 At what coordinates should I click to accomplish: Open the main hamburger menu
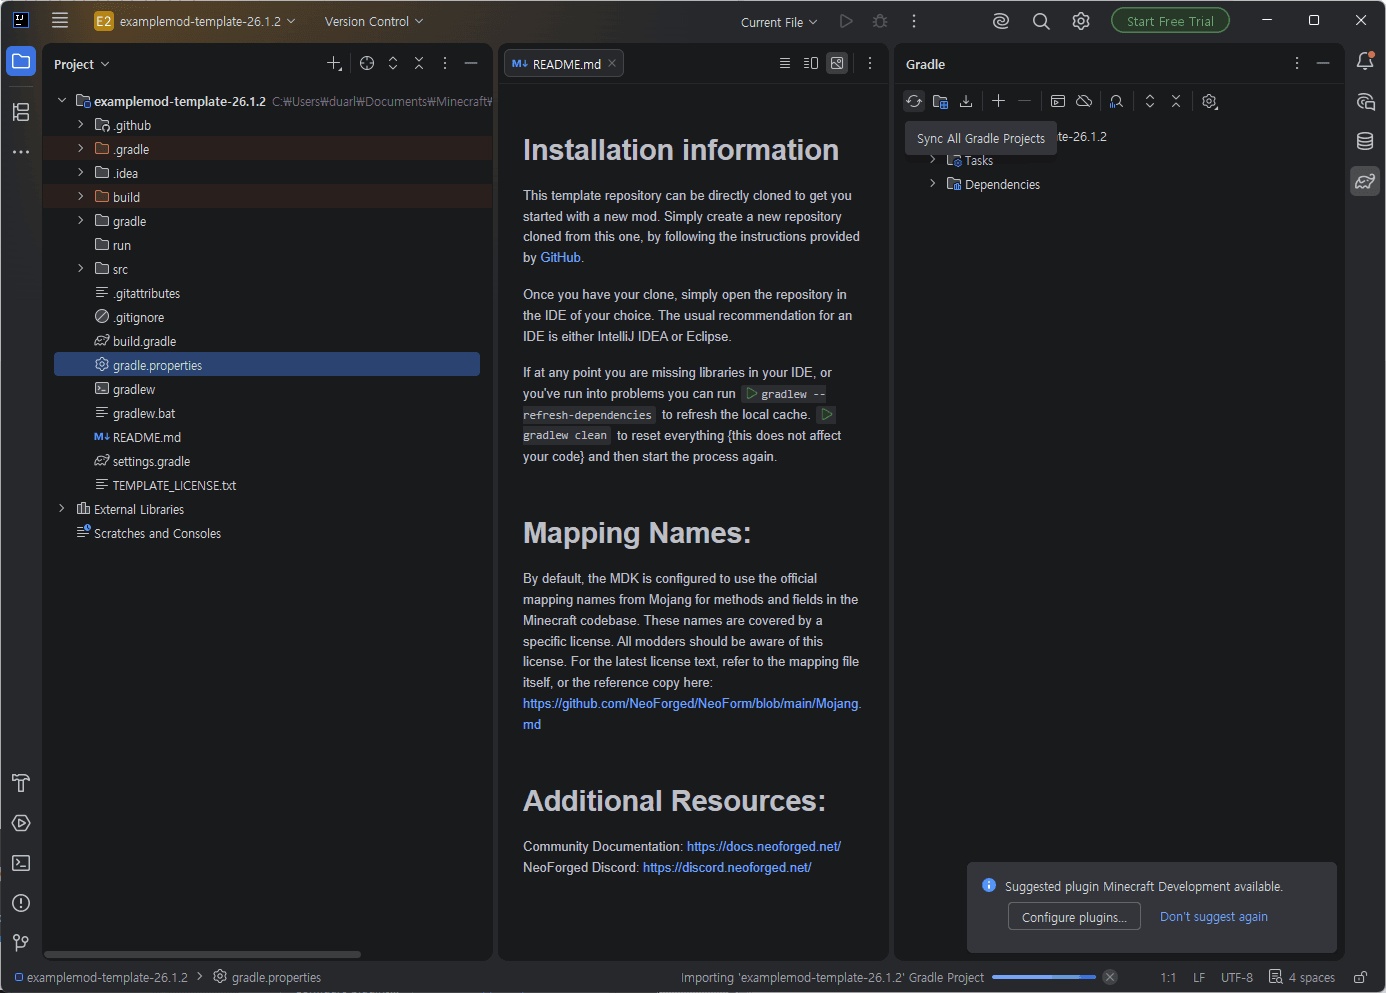point(60,20)
